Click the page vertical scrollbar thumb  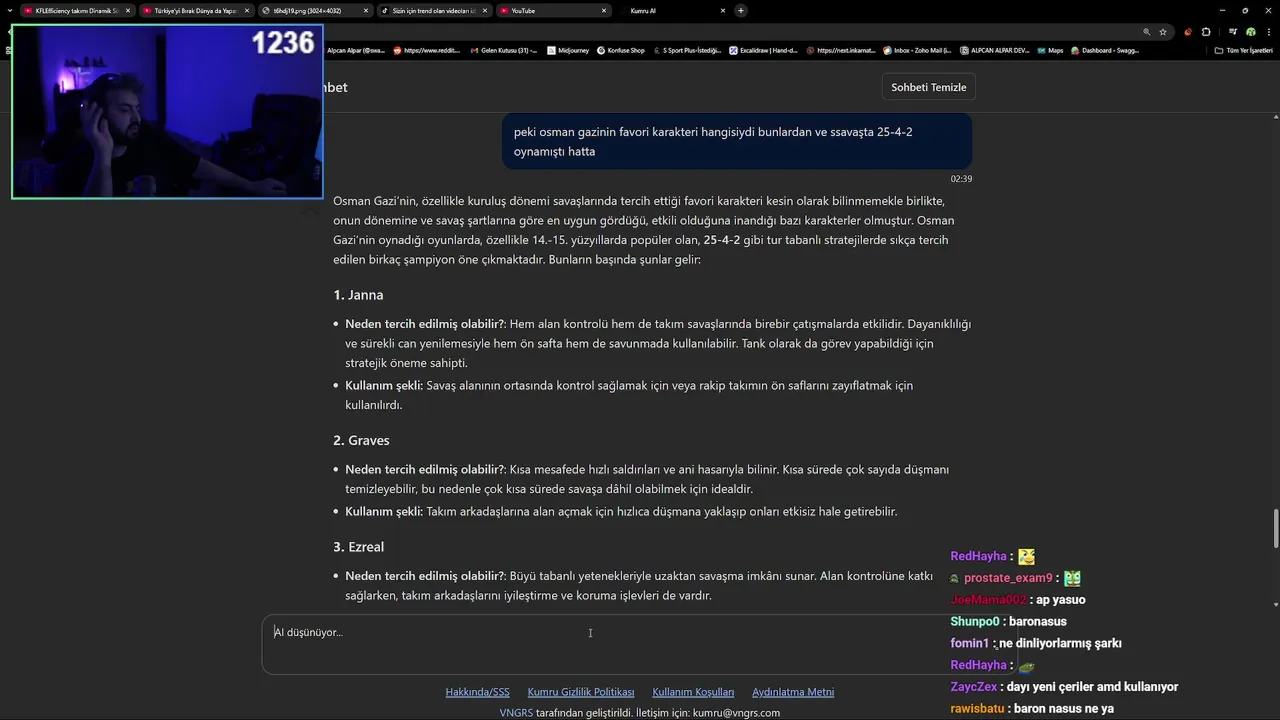1275,528
